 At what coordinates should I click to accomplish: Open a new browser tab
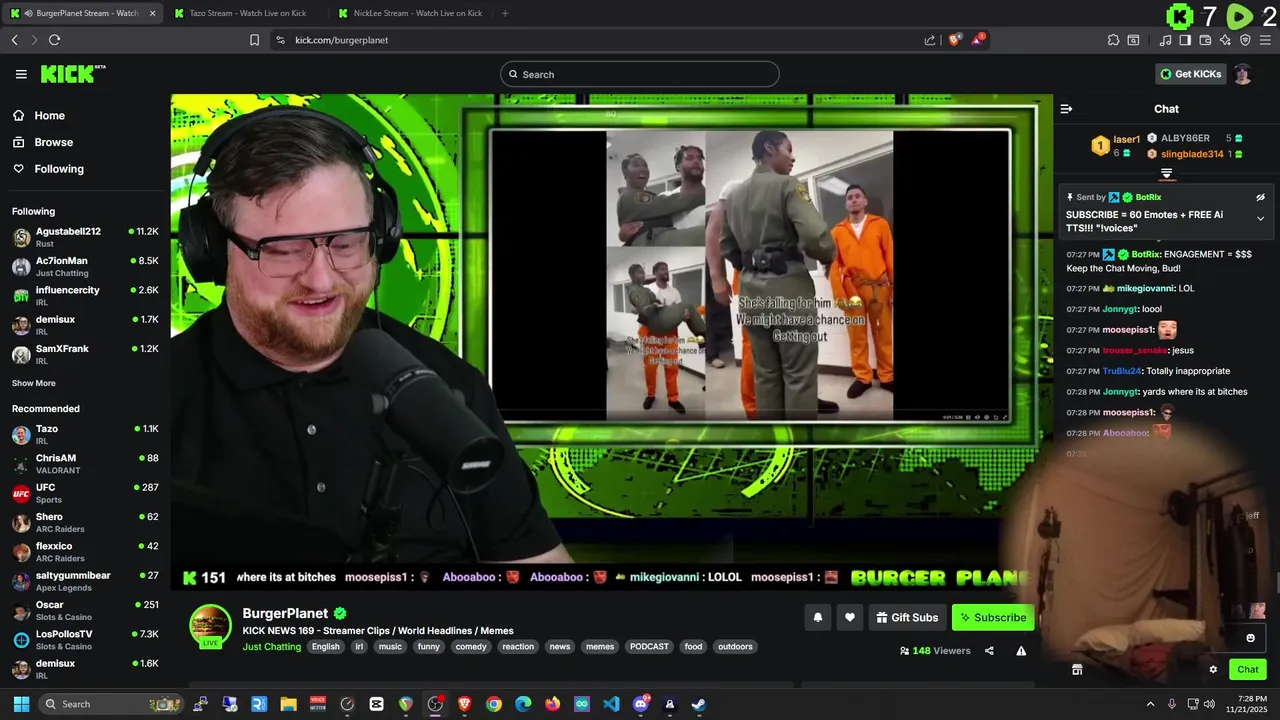coord(505,13)
